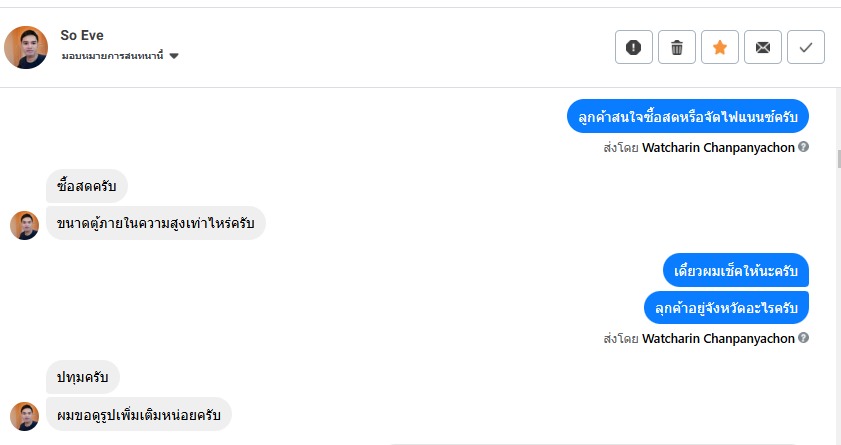Click small avatar beside ผมขอดูรูปเพิ่มเติม message
The width and height of the screenshot is (841, 445).
click(x=25, y=416)
